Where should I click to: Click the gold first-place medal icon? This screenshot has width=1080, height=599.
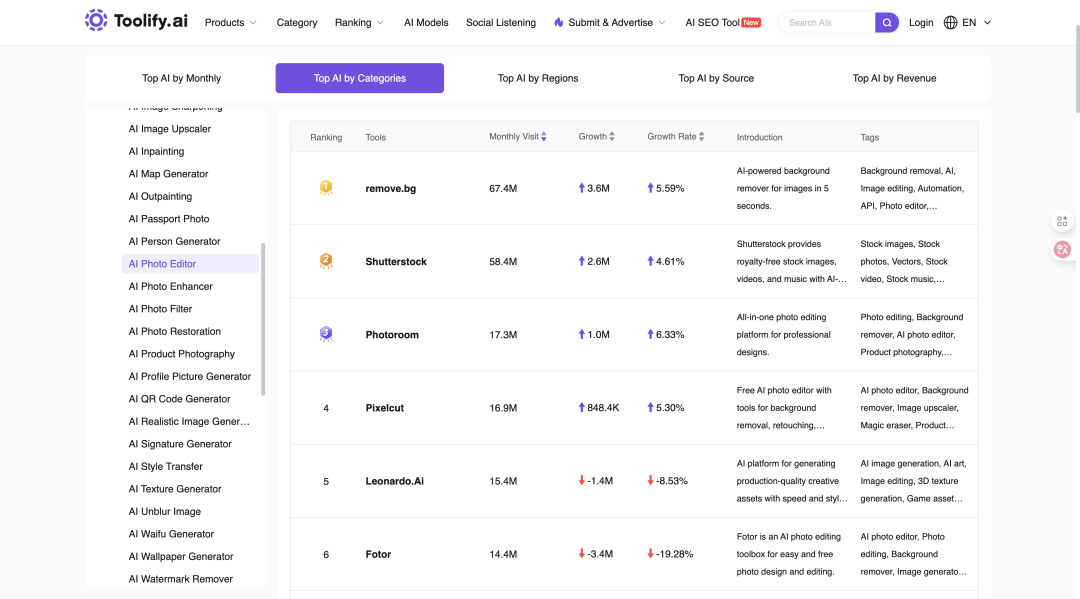point(326,188)
